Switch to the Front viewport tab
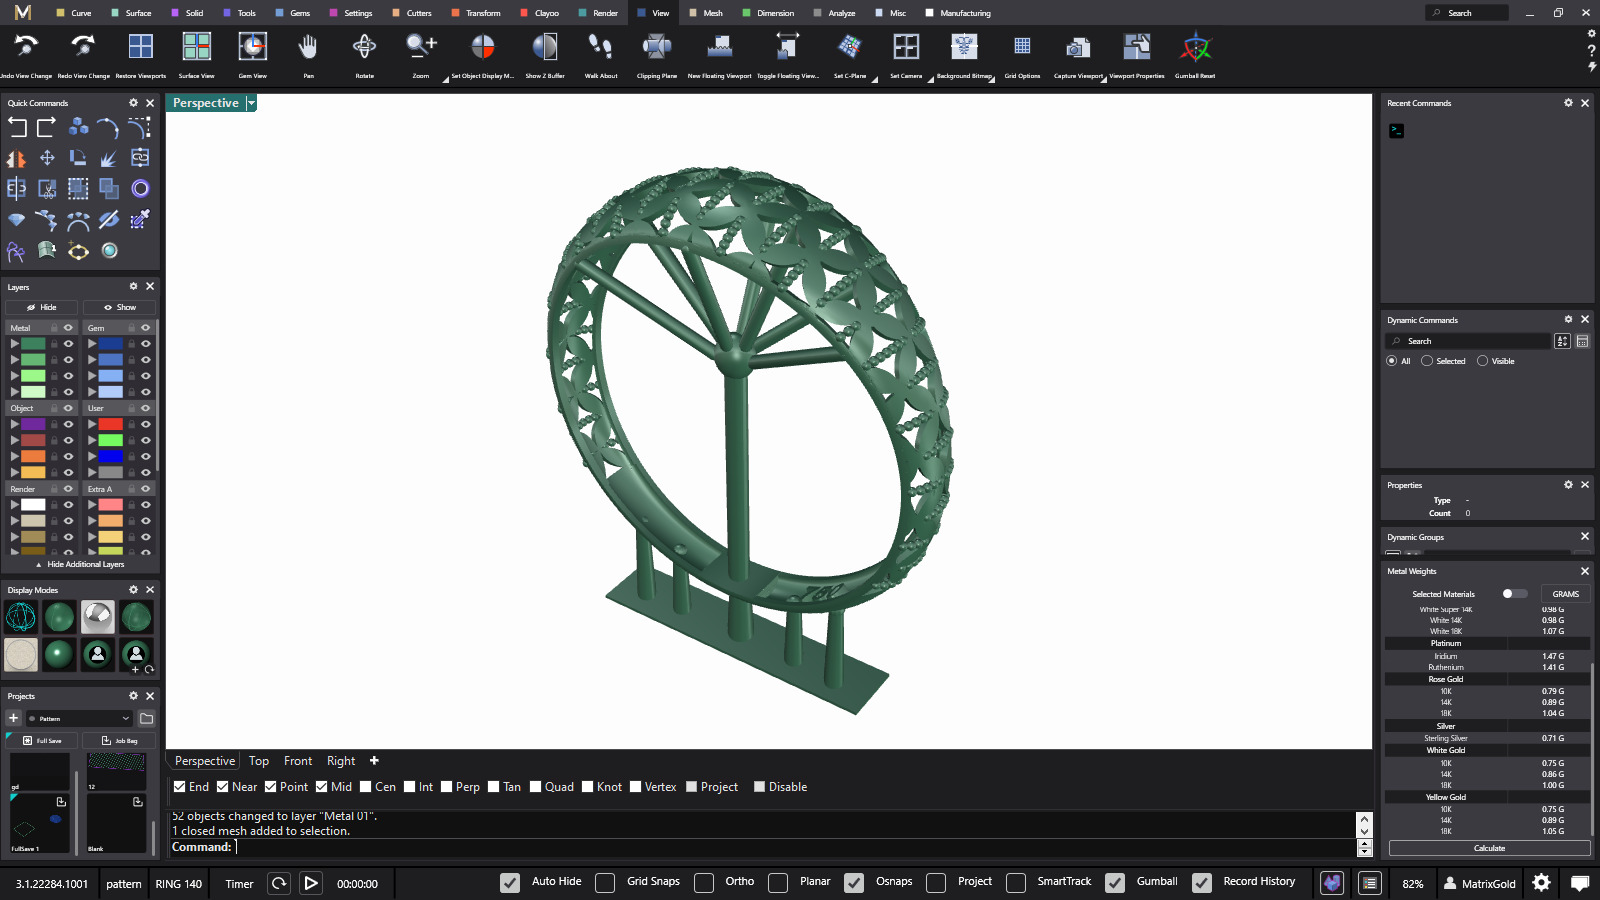1600x900 pixels. (298, 761)
